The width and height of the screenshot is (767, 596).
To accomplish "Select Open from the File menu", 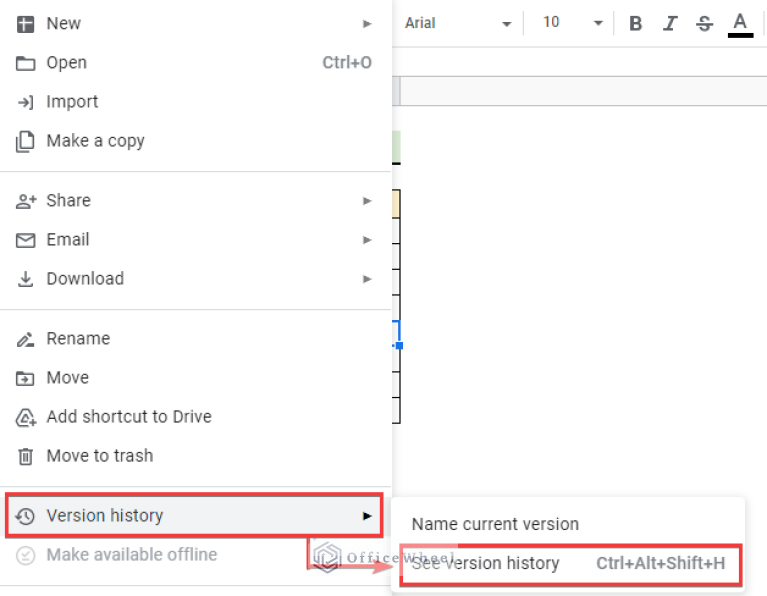I will (67, 62).
